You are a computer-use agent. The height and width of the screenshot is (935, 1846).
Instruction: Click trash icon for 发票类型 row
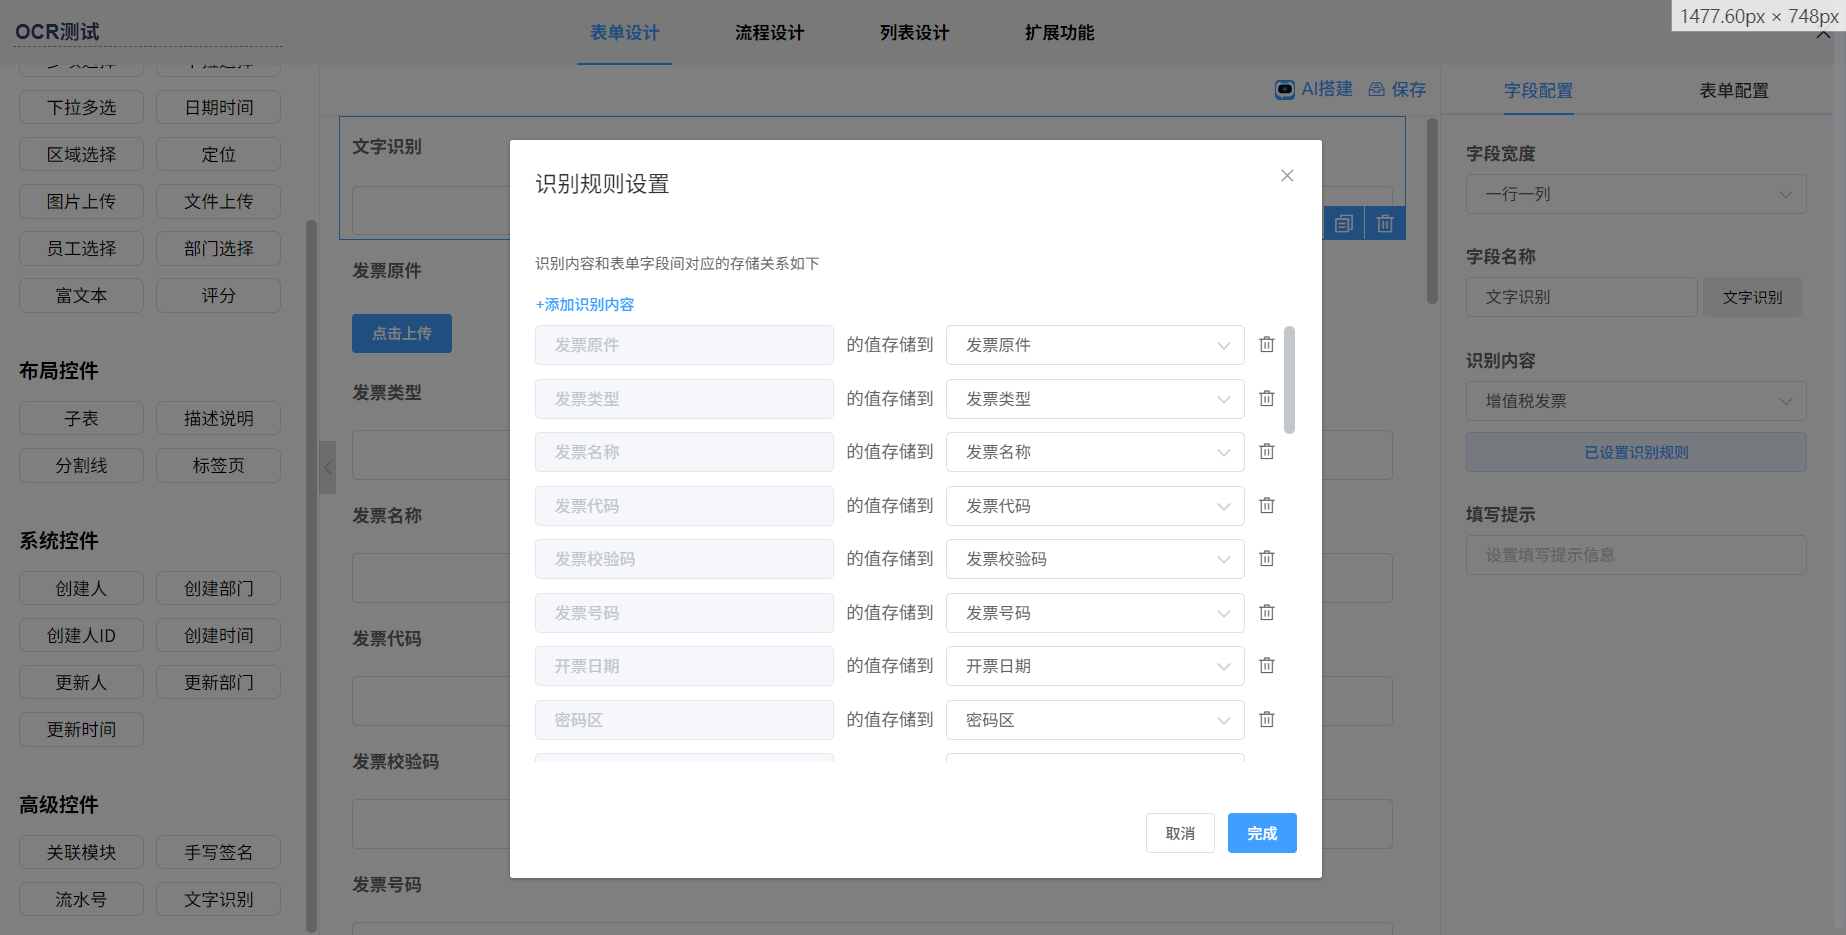[x=1266, y=399]
